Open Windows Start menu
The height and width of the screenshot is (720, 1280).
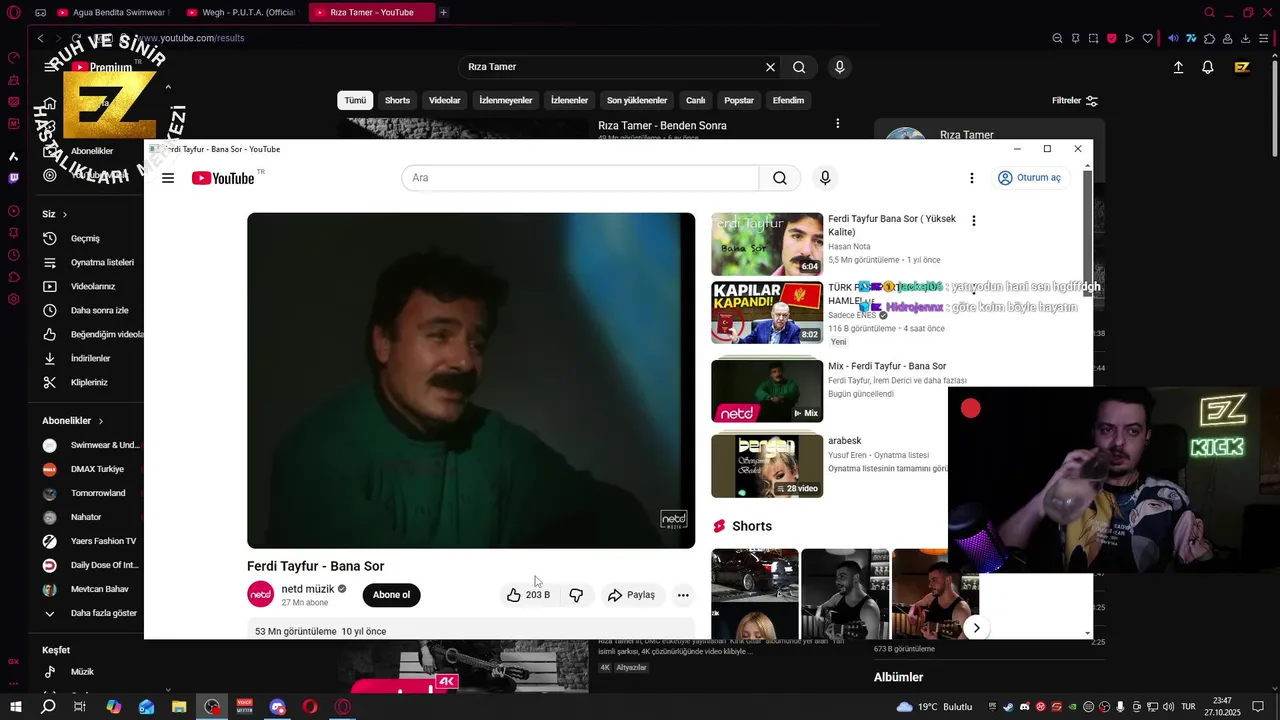[15, 706]
